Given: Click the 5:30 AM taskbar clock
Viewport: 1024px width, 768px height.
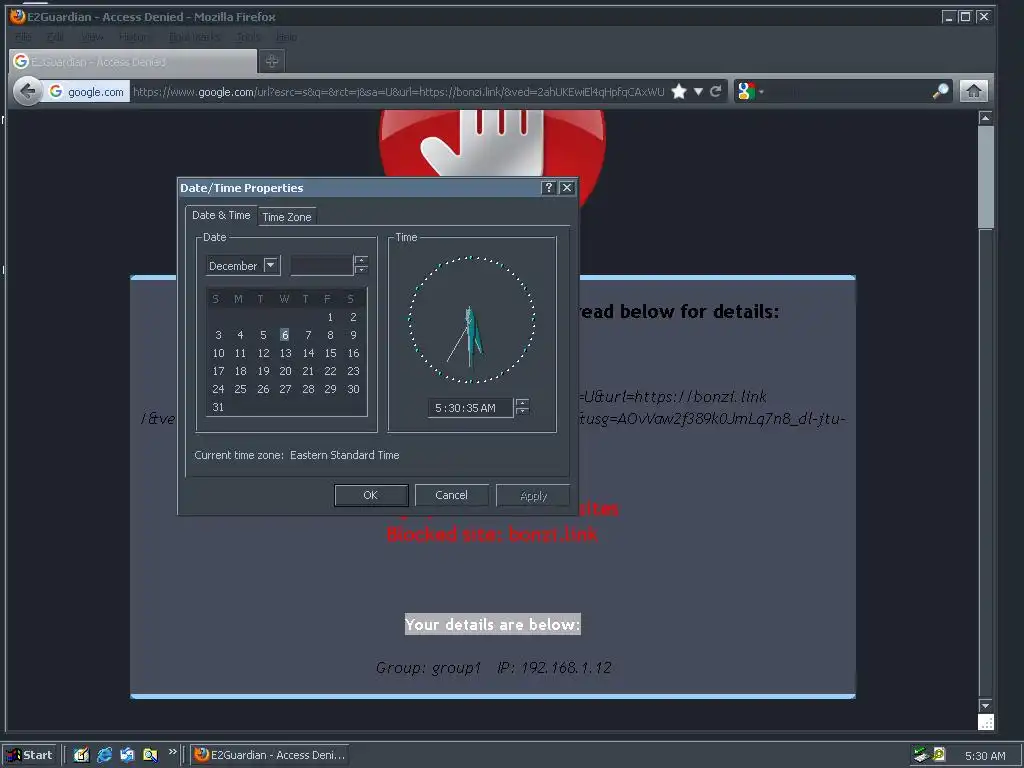Looking at the screenshot, I should coord(985,756).
